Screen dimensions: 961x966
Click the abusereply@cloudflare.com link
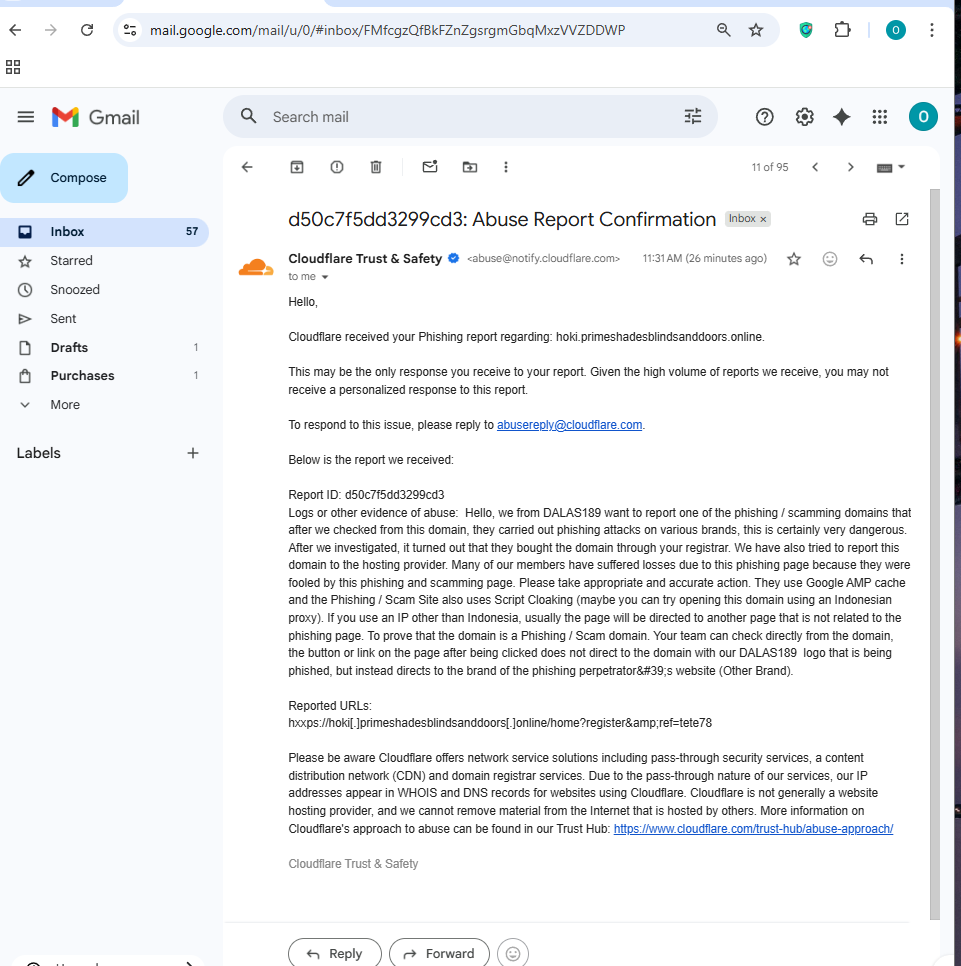tap(569, 424)
